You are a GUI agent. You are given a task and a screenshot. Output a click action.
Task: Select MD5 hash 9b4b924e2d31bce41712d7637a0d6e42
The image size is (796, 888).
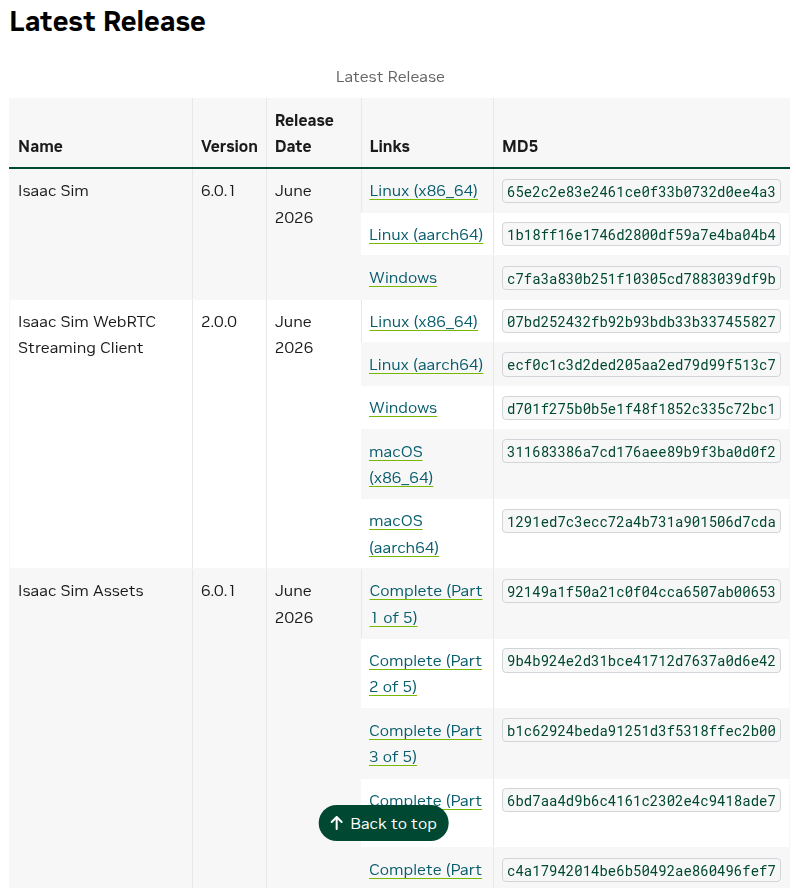pyautogui.click(x=641, y=661)
